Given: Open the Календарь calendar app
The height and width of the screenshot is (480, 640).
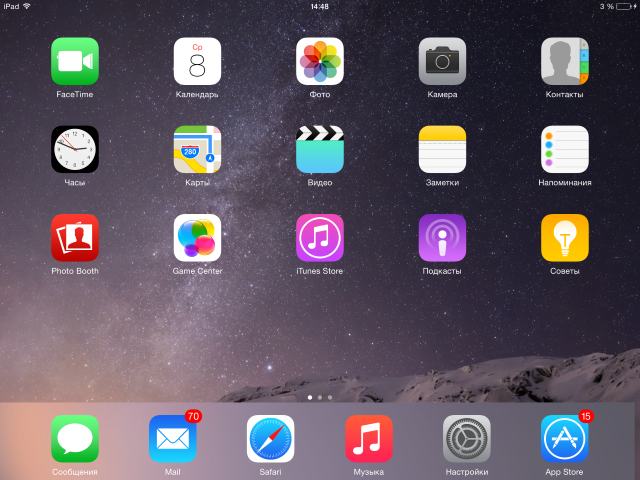Looking at the screenshot, I should coord(197,61).
